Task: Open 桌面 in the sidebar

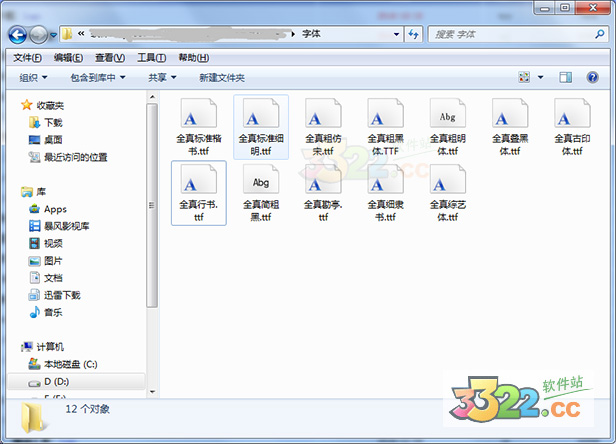Action: [x=46, y=140]
